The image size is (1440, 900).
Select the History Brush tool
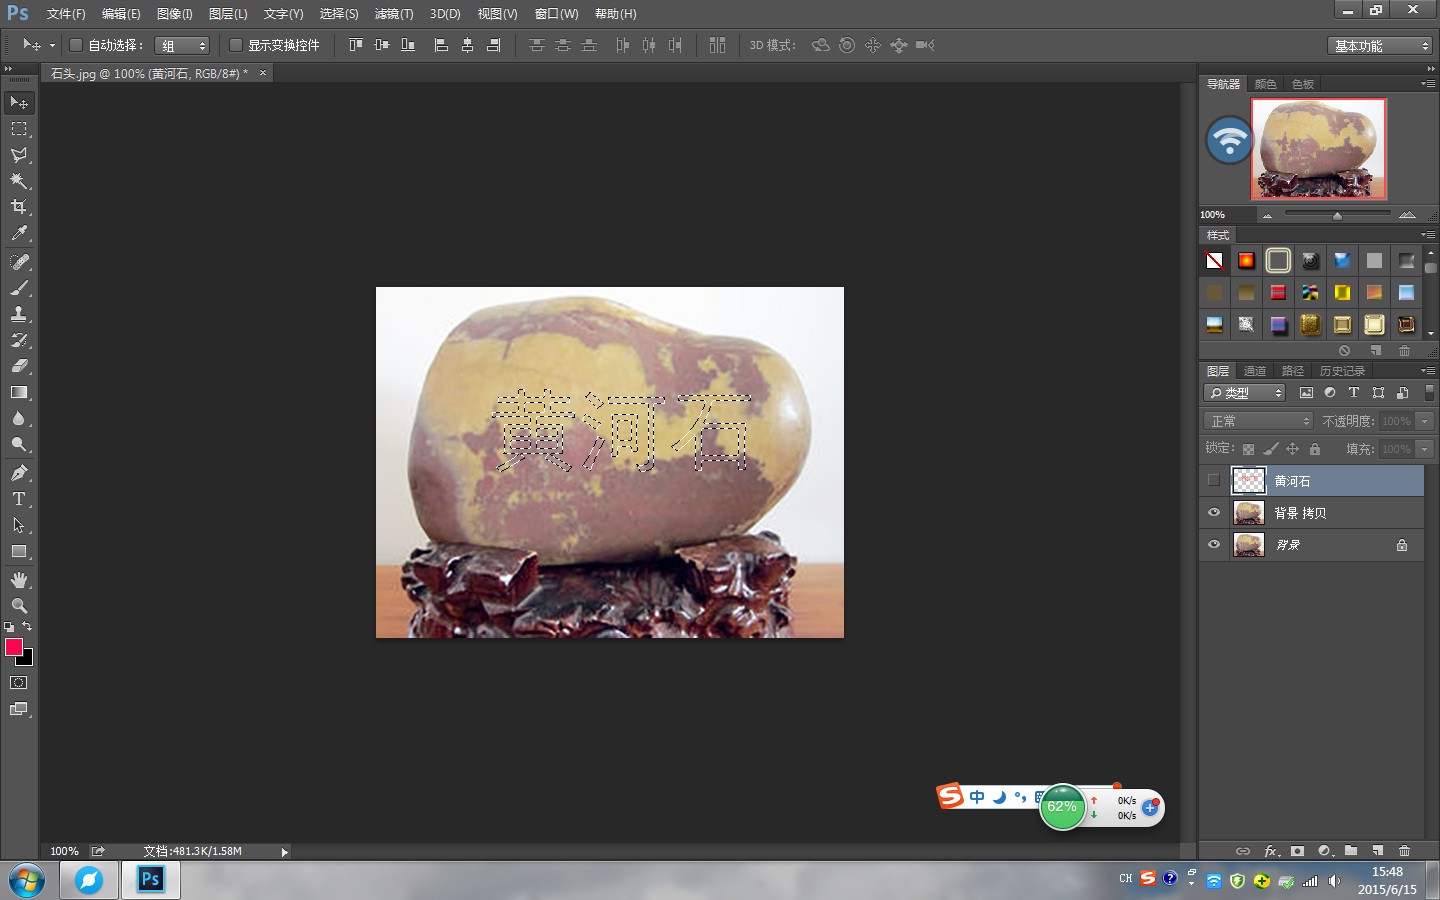coord(19,340)
